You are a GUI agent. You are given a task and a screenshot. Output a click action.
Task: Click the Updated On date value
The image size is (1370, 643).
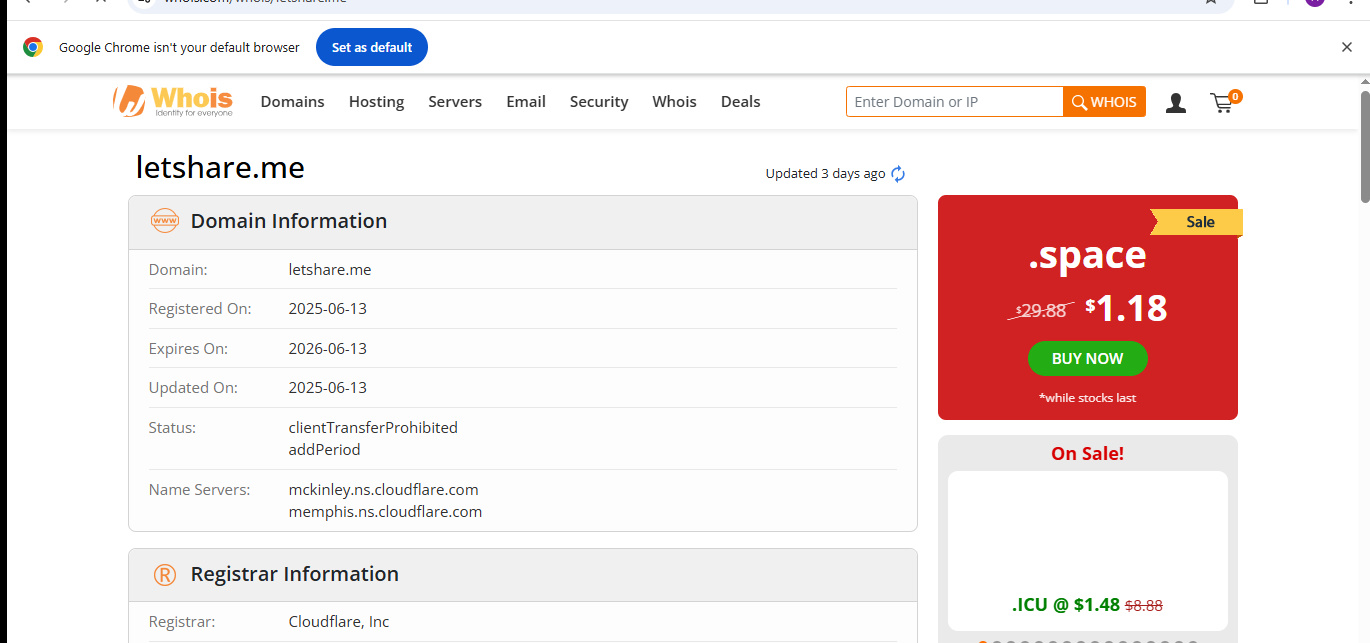pos(328,388)
